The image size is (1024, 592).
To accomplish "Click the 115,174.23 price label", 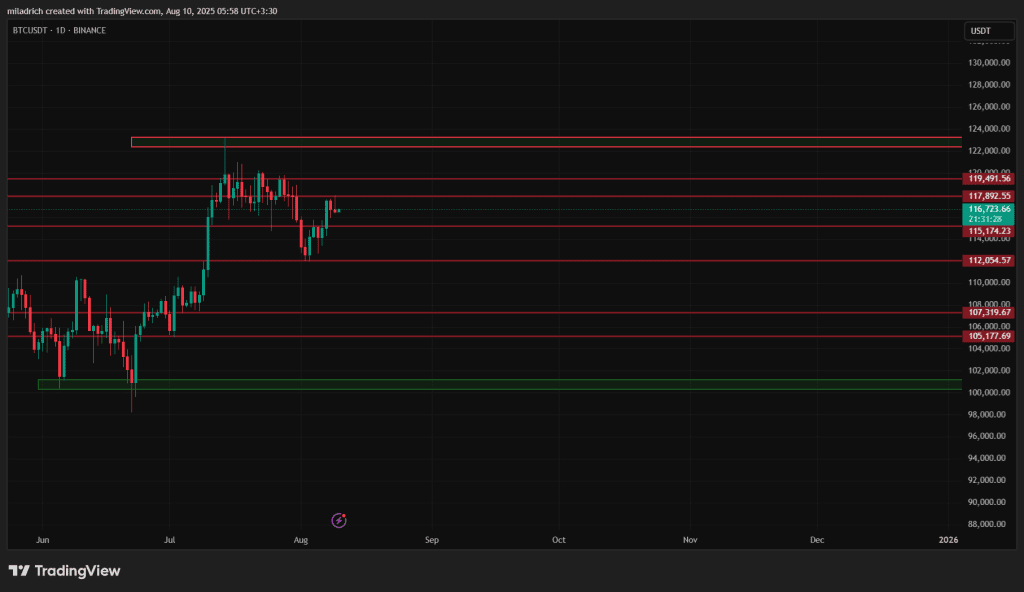I will (x=990, y=231).
